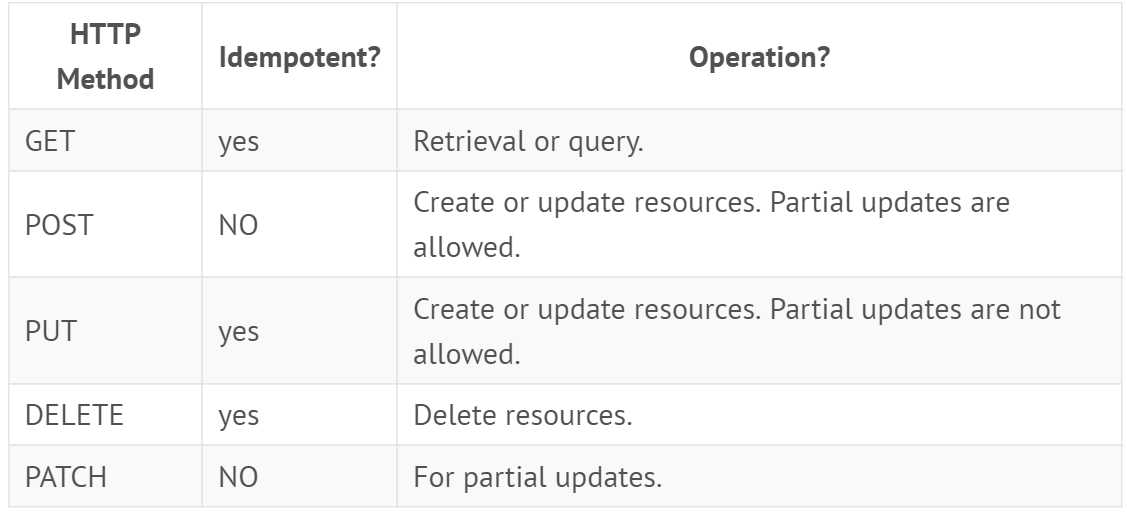Click the 'Operation?' column header
The width and height of the screenshot is (1127, 513).
759,57
